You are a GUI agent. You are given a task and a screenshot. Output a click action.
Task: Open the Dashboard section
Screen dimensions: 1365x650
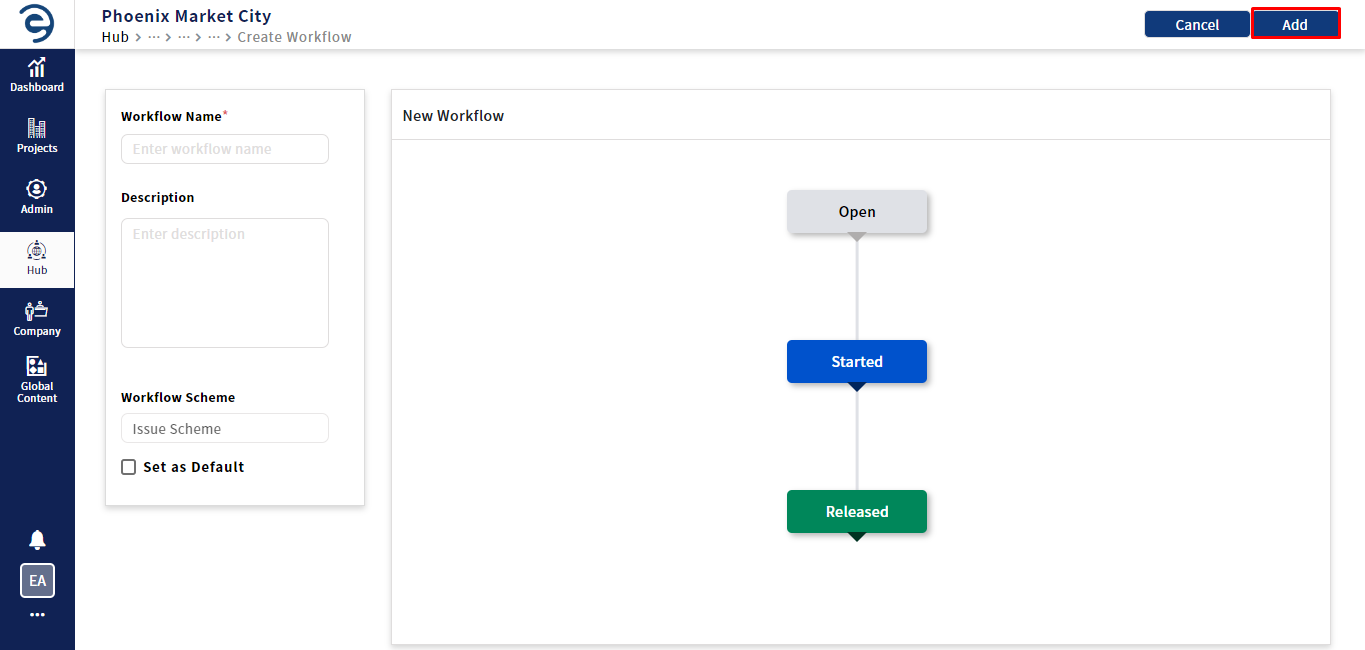(x=37, y=75)
